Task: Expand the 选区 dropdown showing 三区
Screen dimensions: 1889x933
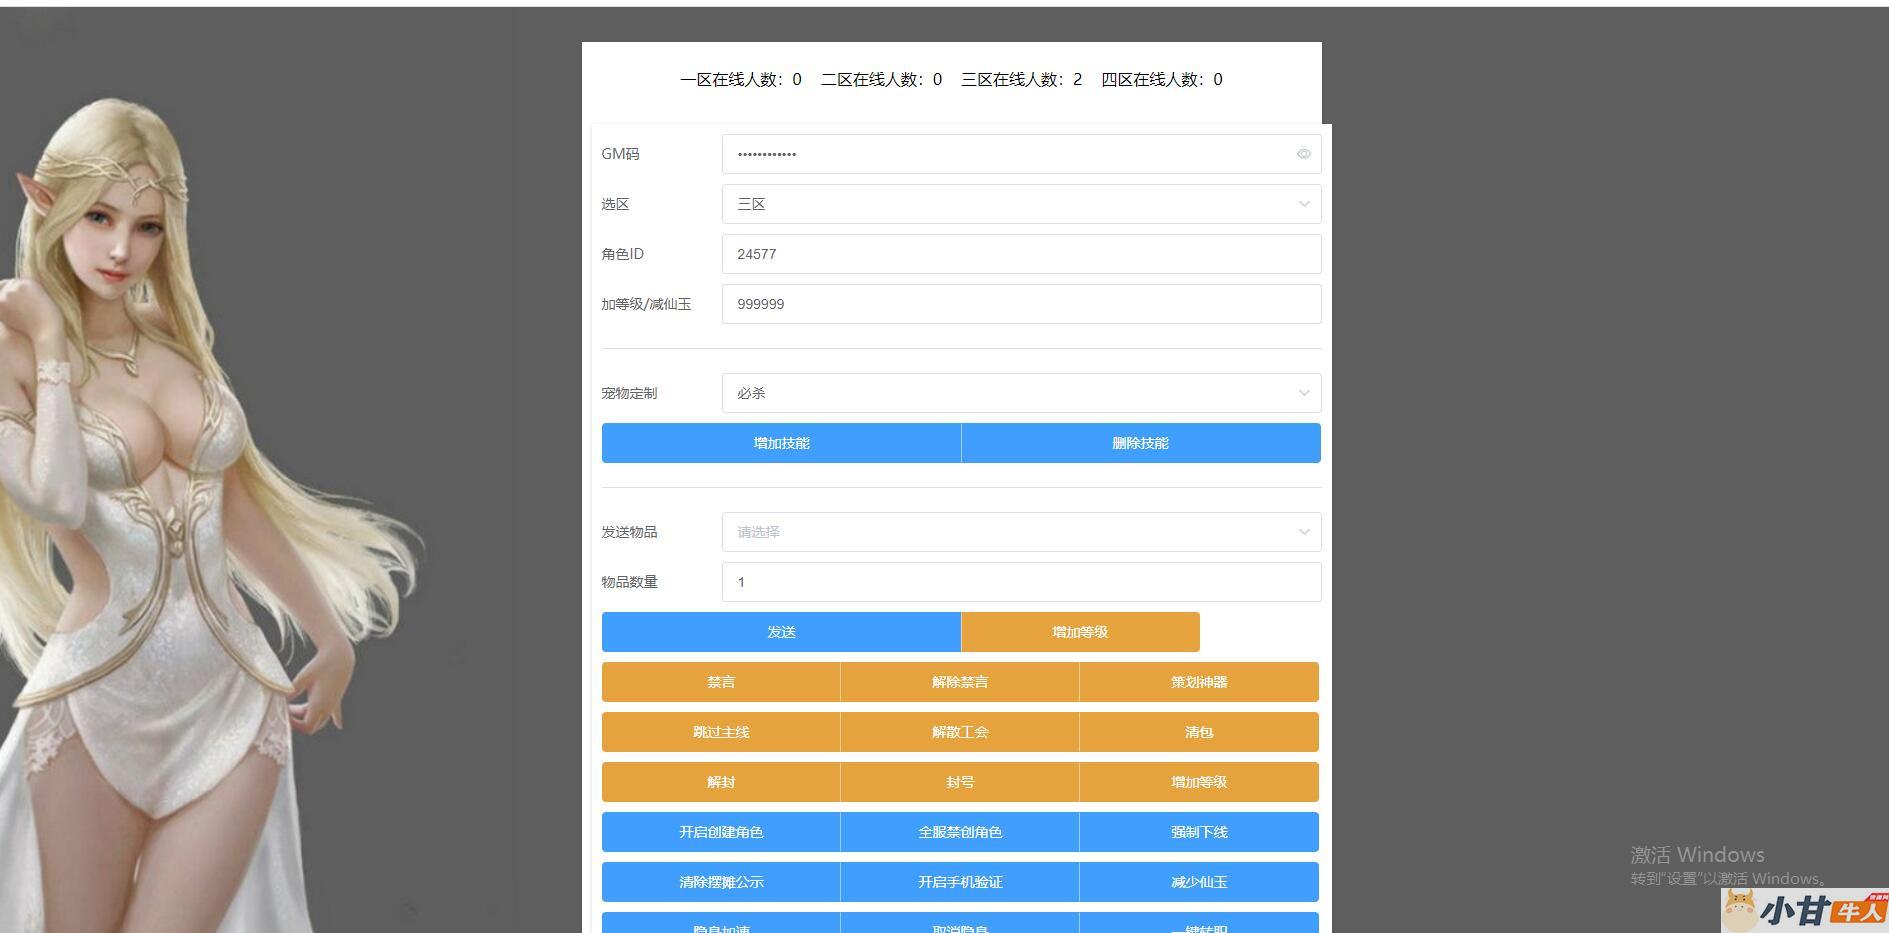Action: click(1020, 204)
